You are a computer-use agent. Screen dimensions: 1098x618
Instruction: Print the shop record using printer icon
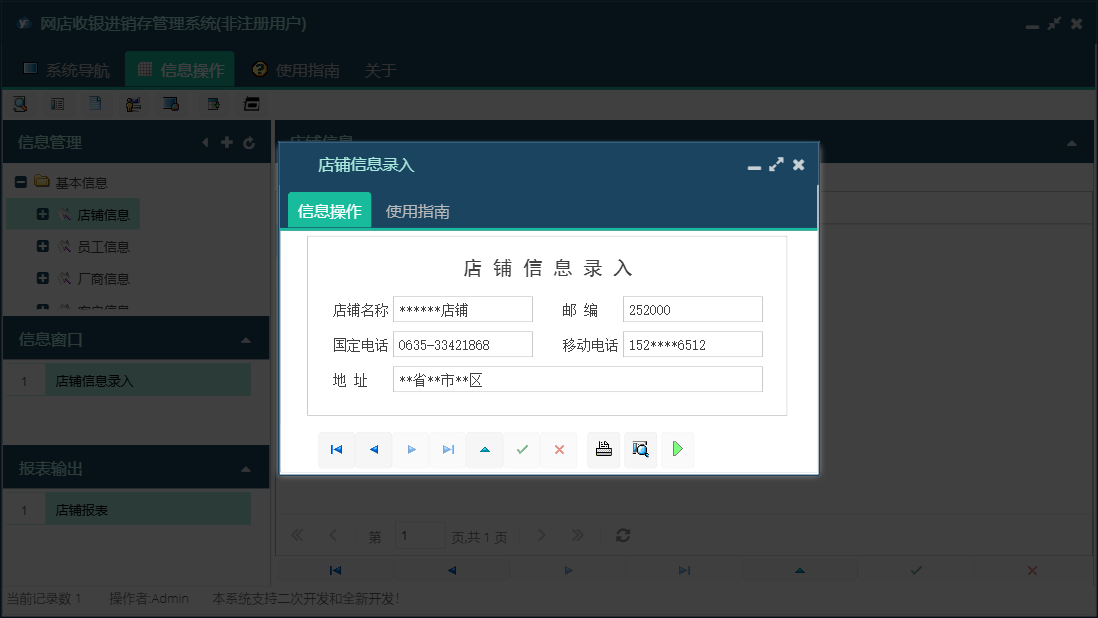(603, 449)
